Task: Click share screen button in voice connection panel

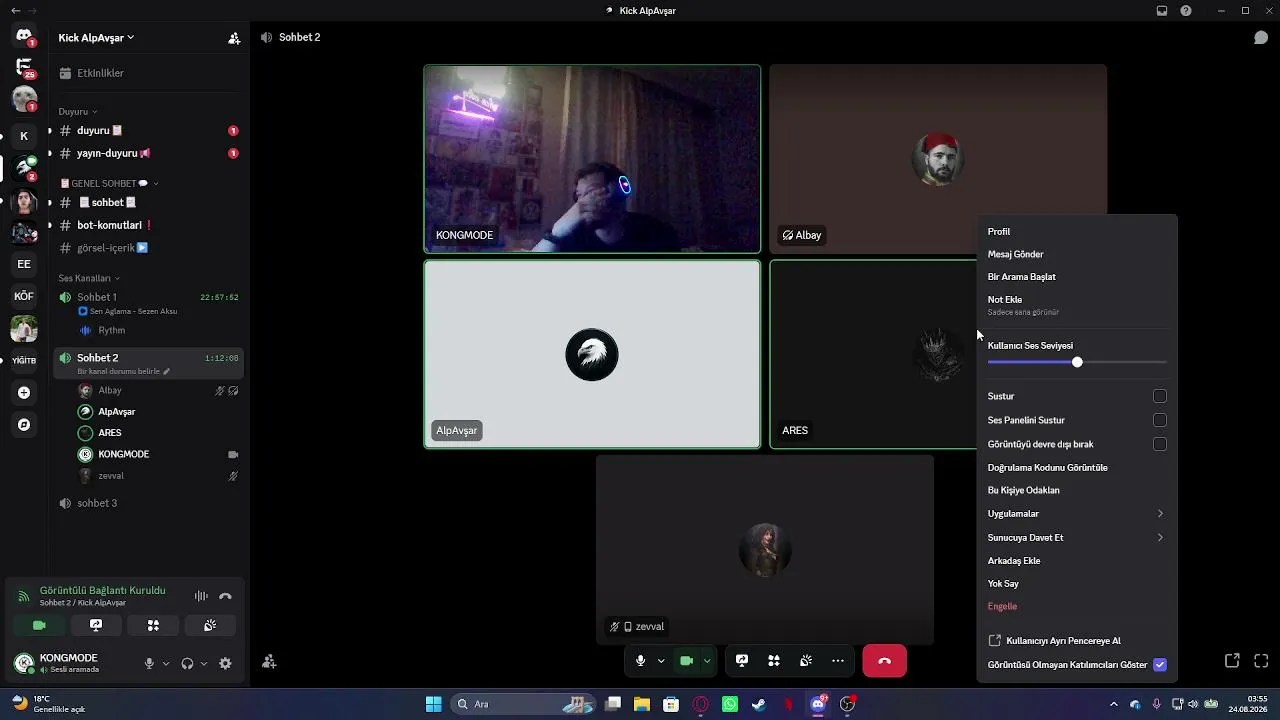Action: coord(96,625)
